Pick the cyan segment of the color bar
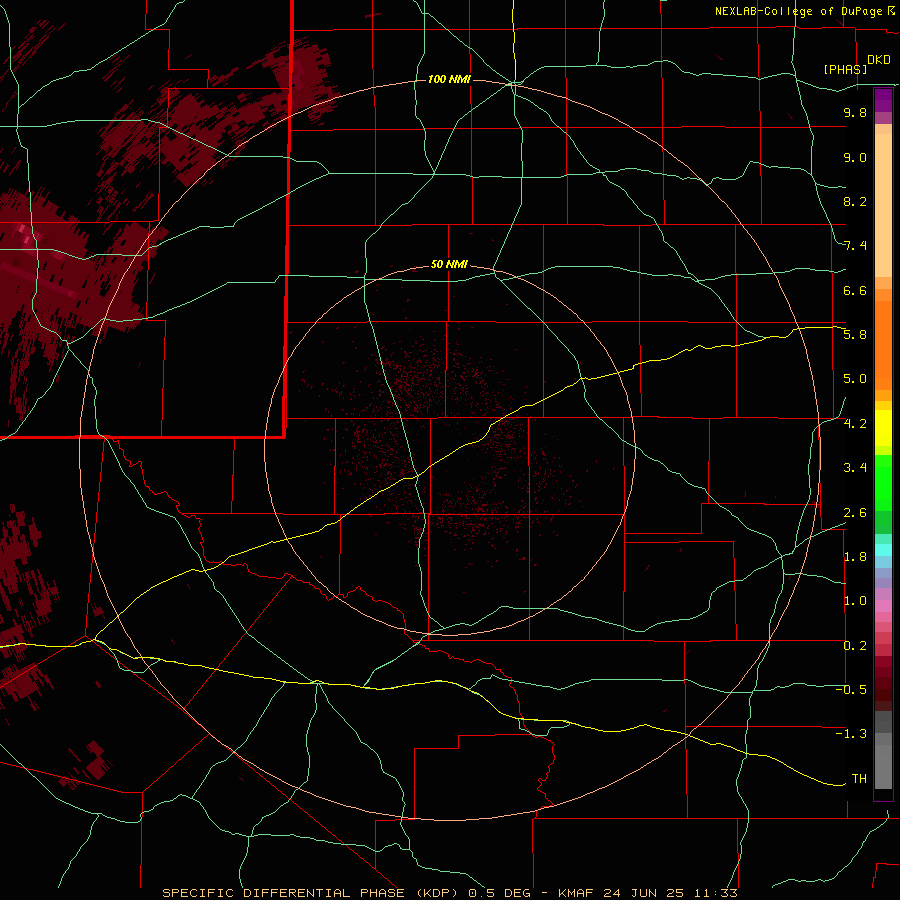Viewport: 900px width, 900px height. (x=883, y=550)
